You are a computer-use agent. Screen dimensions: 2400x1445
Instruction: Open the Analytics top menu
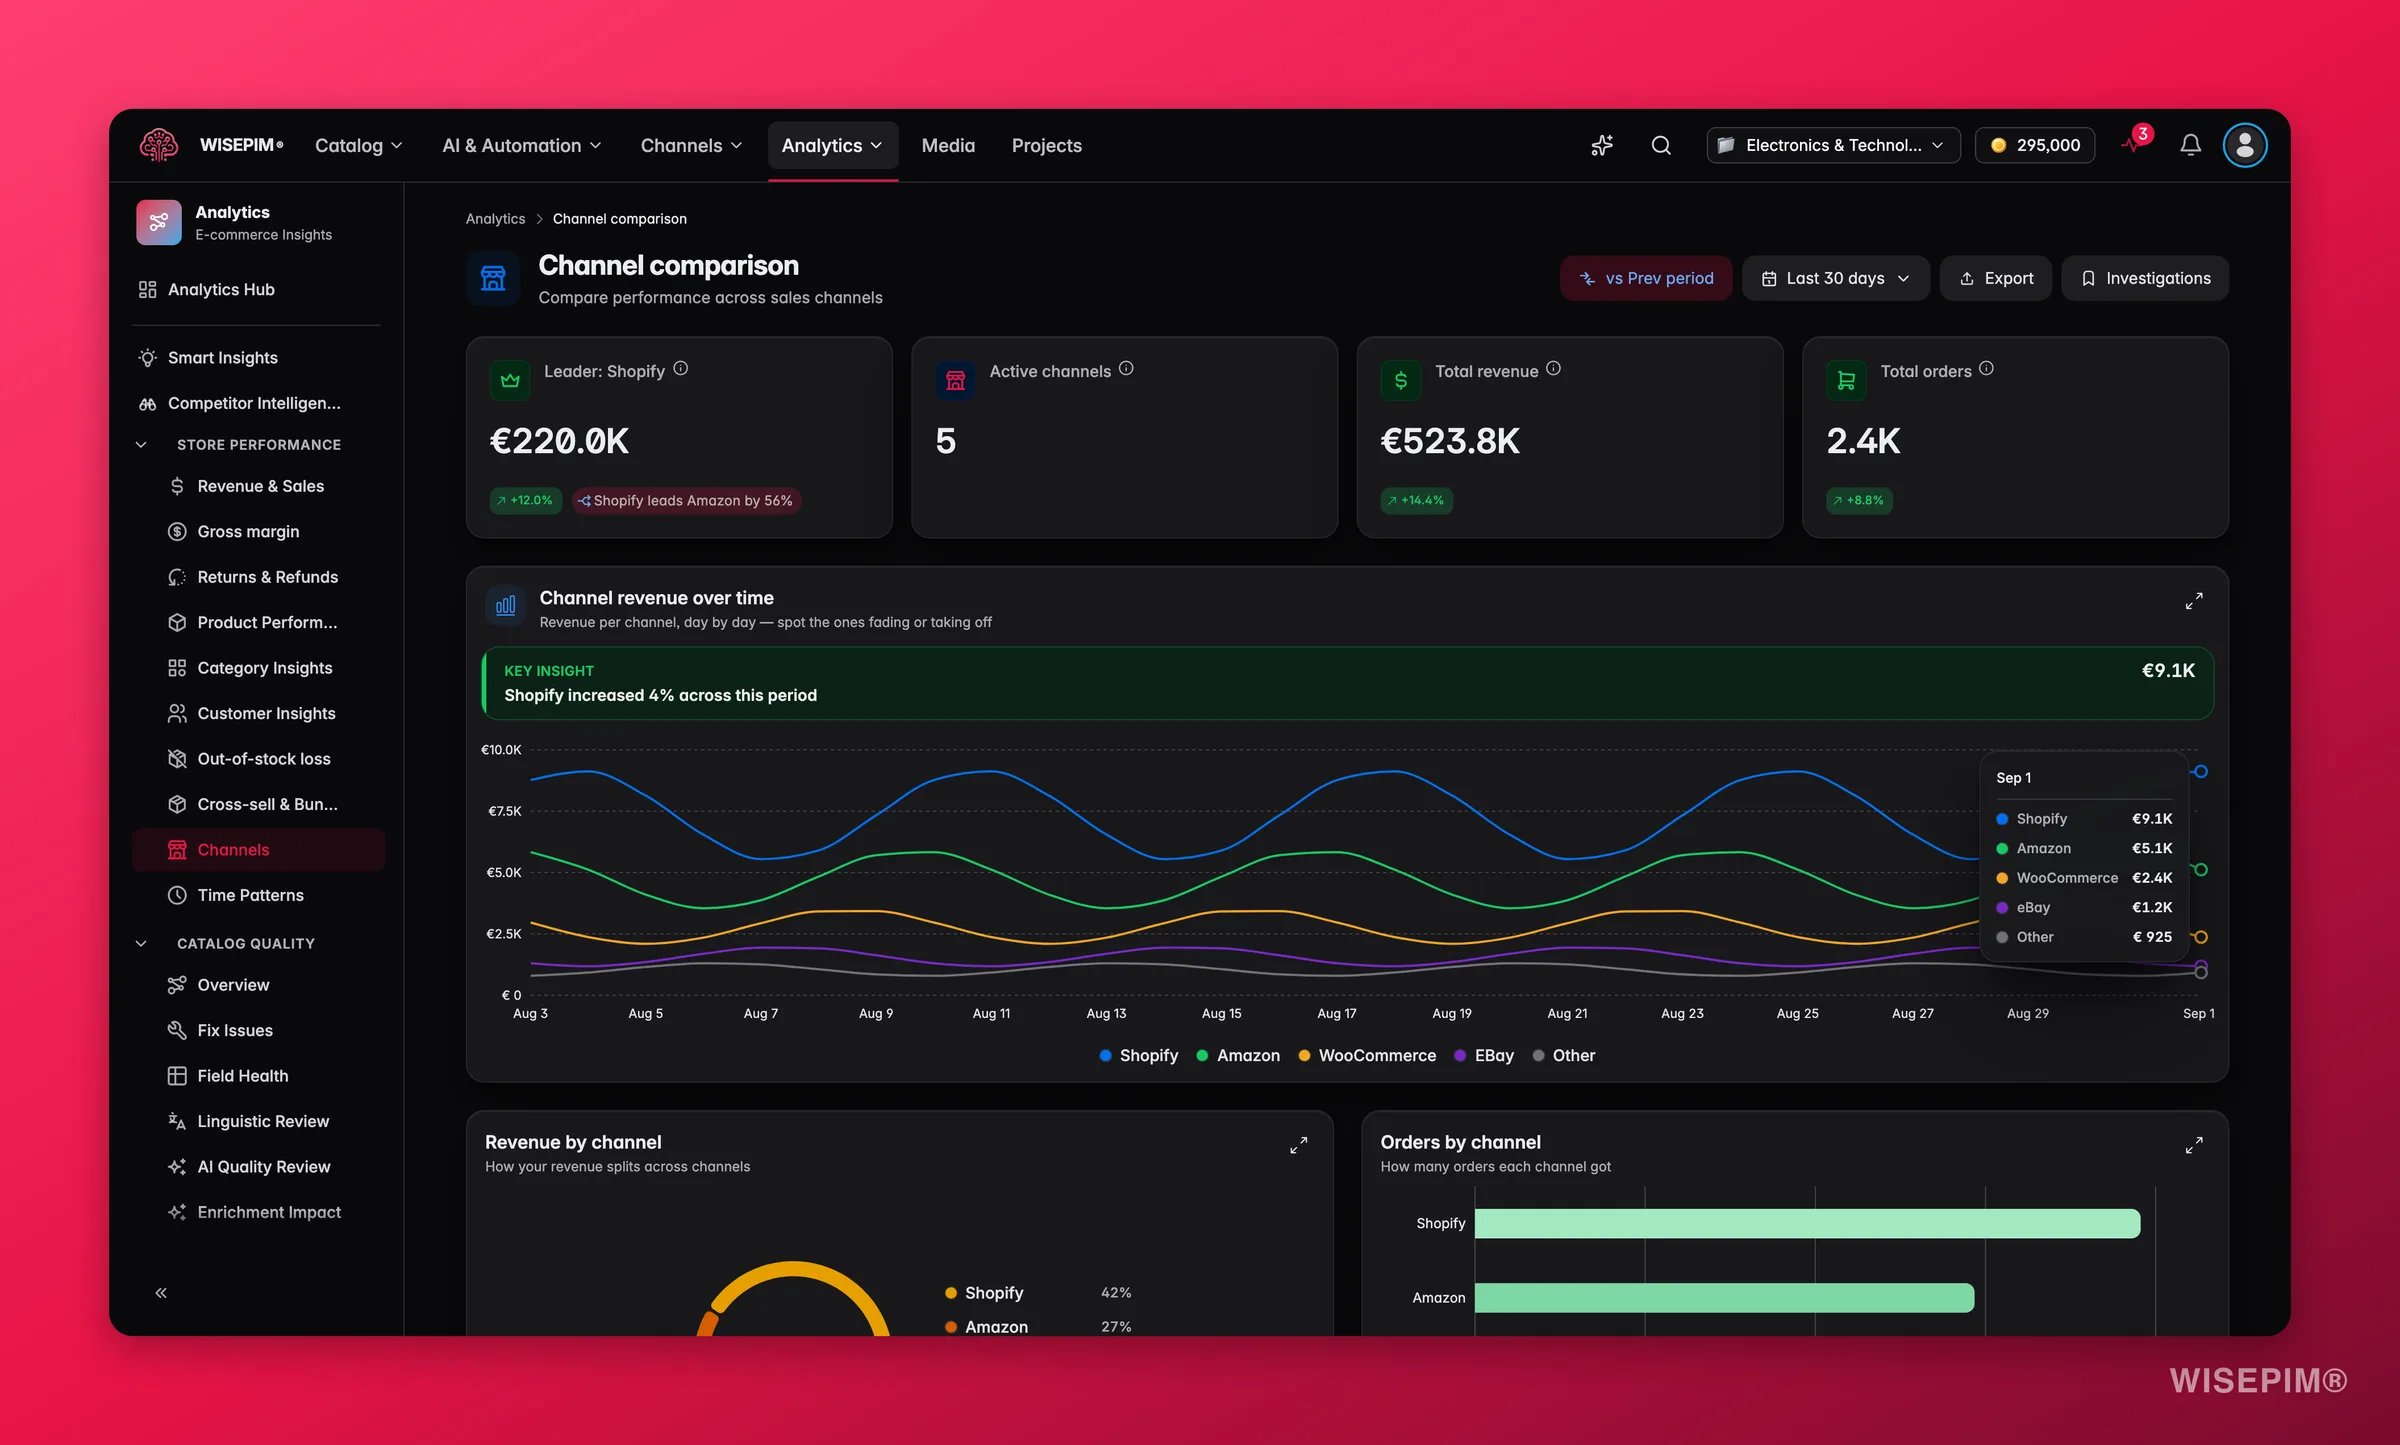(x=832, y=145)
